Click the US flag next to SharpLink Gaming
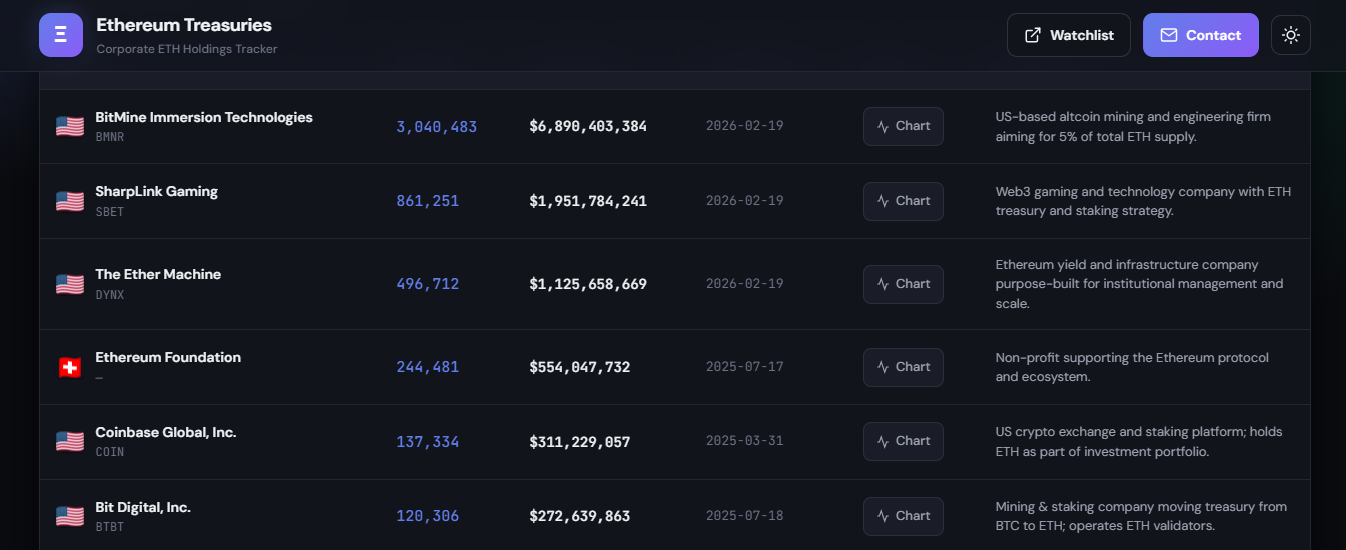 click(70, 201)
